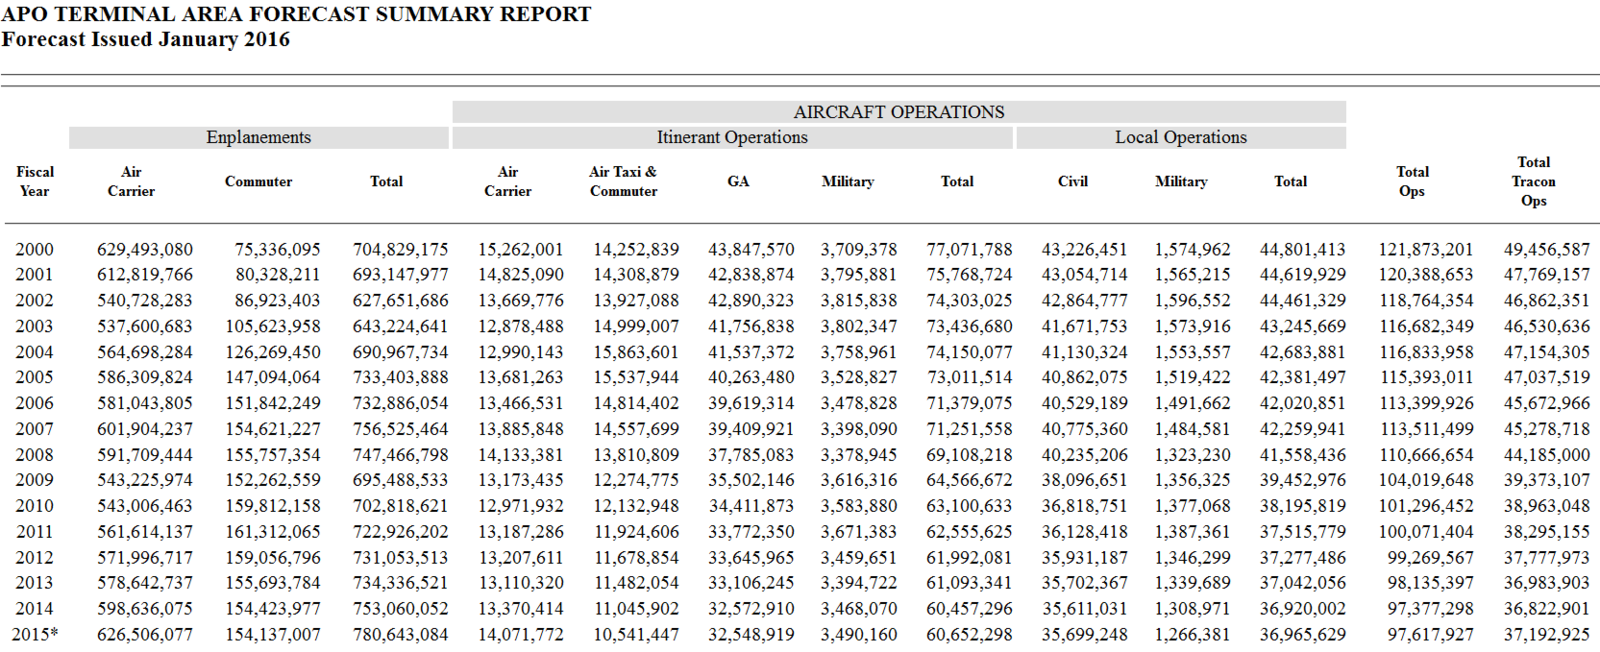Click the Total Ops column header
Image resolution: width=1600 pixels, height=652 pixels.
(x=1412, y=181)
